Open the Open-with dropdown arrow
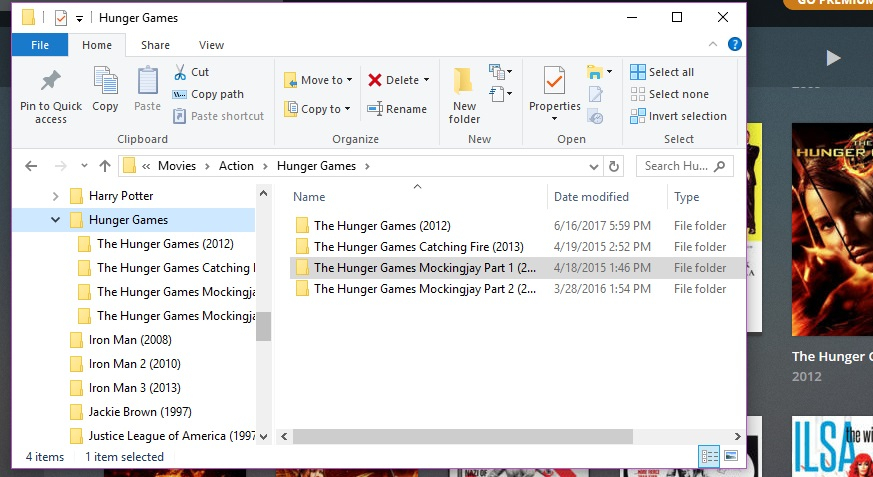873x477 pixels. (609, 72)
